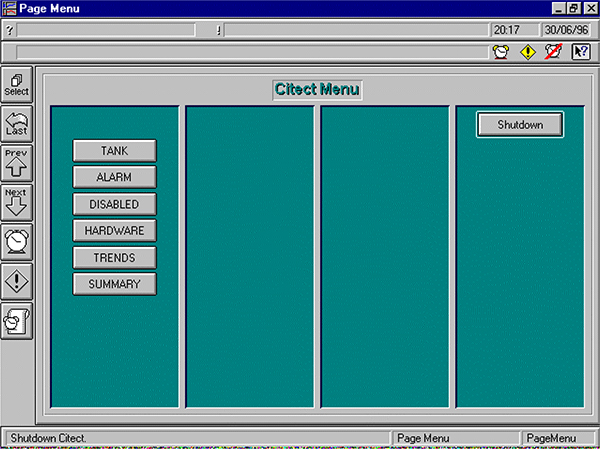
Task: Click the context help pointer icon
Action: click(x=581, y=52)
